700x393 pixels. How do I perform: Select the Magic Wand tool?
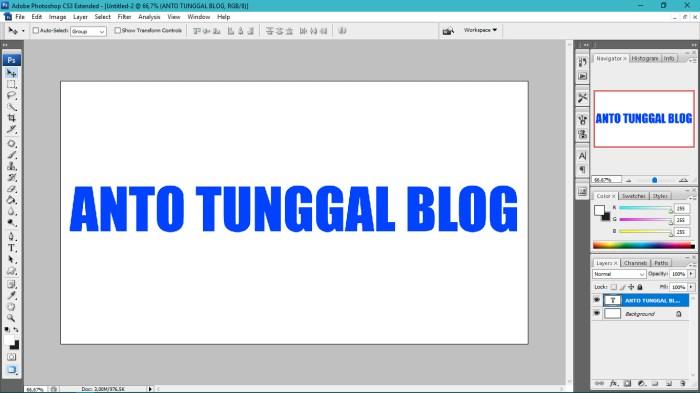(x=12, y=107)
